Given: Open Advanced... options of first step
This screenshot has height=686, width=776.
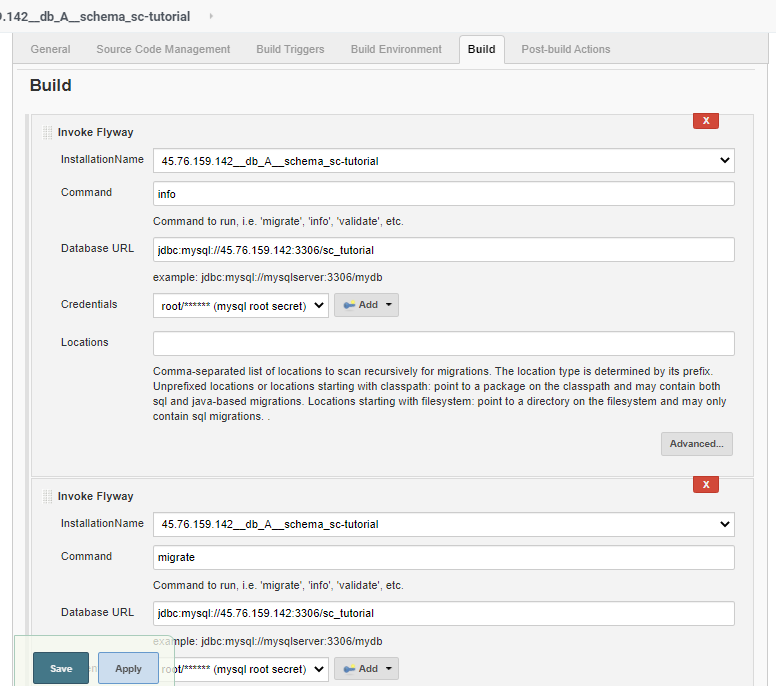Looking at the screenshot, I should click(696, 443).
